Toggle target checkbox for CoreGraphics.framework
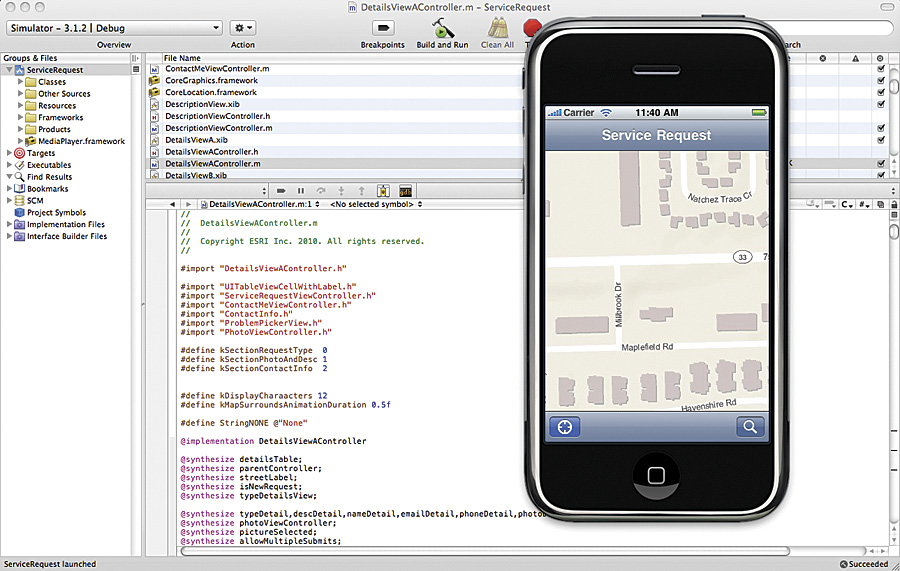 (x=880, y=80)
